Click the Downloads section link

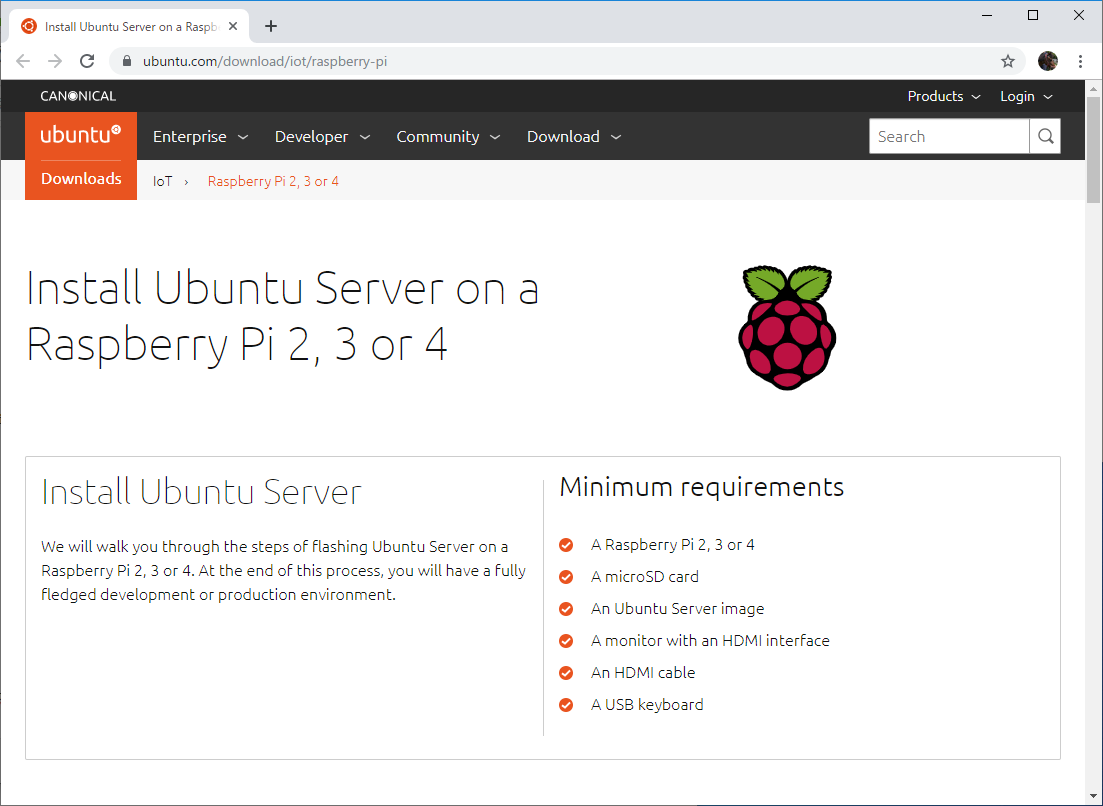pyautogui.click(x=81, y=179)
